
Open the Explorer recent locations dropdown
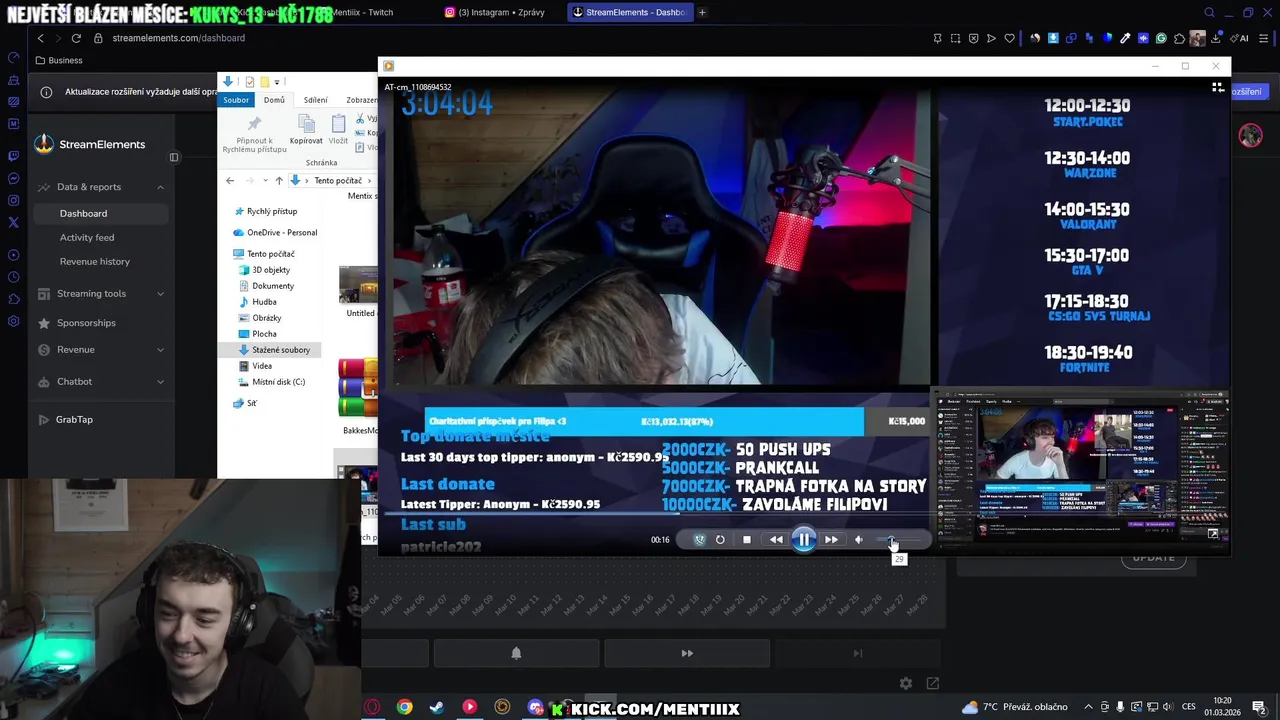point(265,181)
